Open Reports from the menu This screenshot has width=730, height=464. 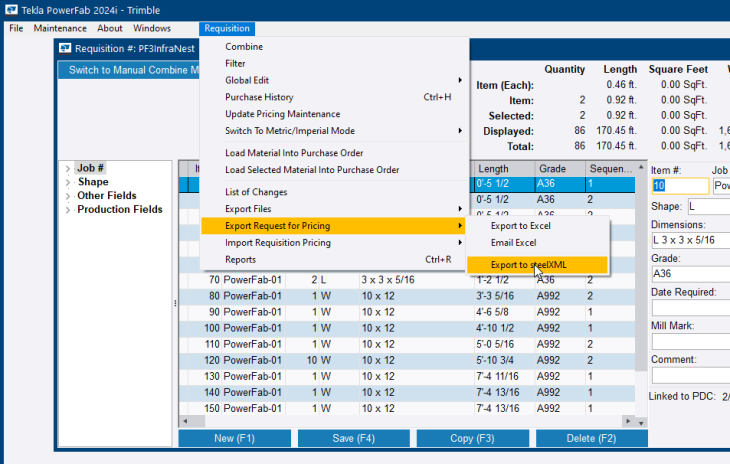click(x=334, y=259)
